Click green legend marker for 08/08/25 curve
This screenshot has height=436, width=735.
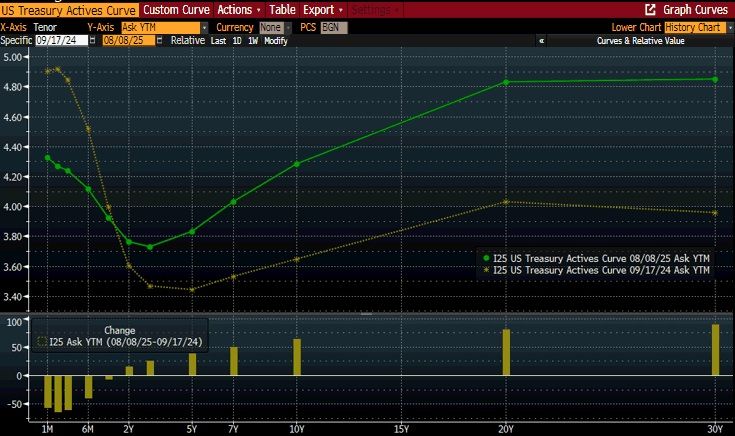486,258
